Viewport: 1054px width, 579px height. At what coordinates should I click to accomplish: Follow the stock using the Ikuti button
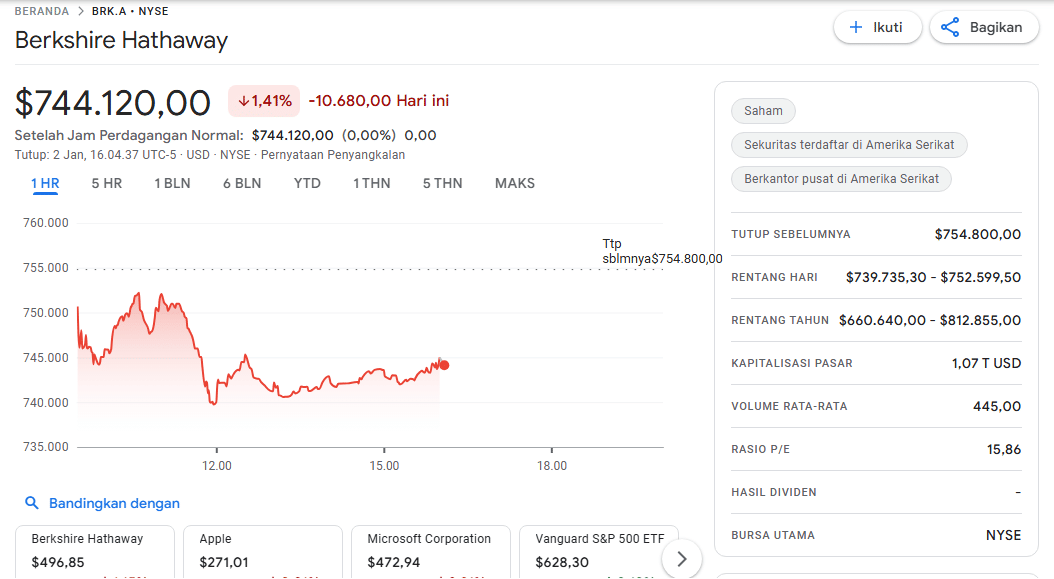[x=877, y=27]
